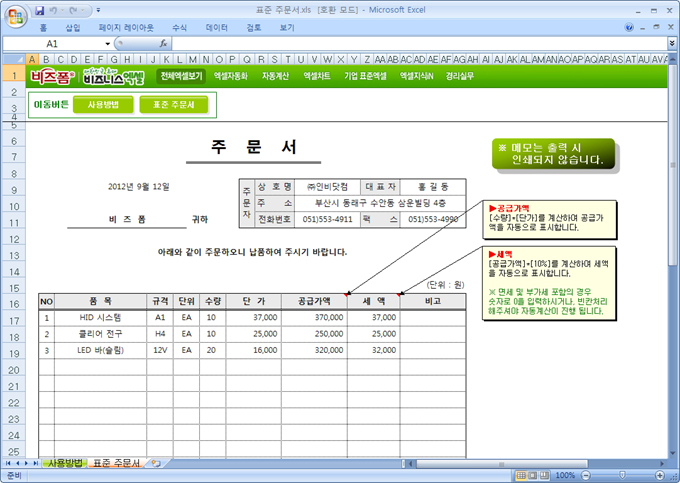Insert a new worksheet tab icon
Screen dimensions: 680x483
pos(156,463)
